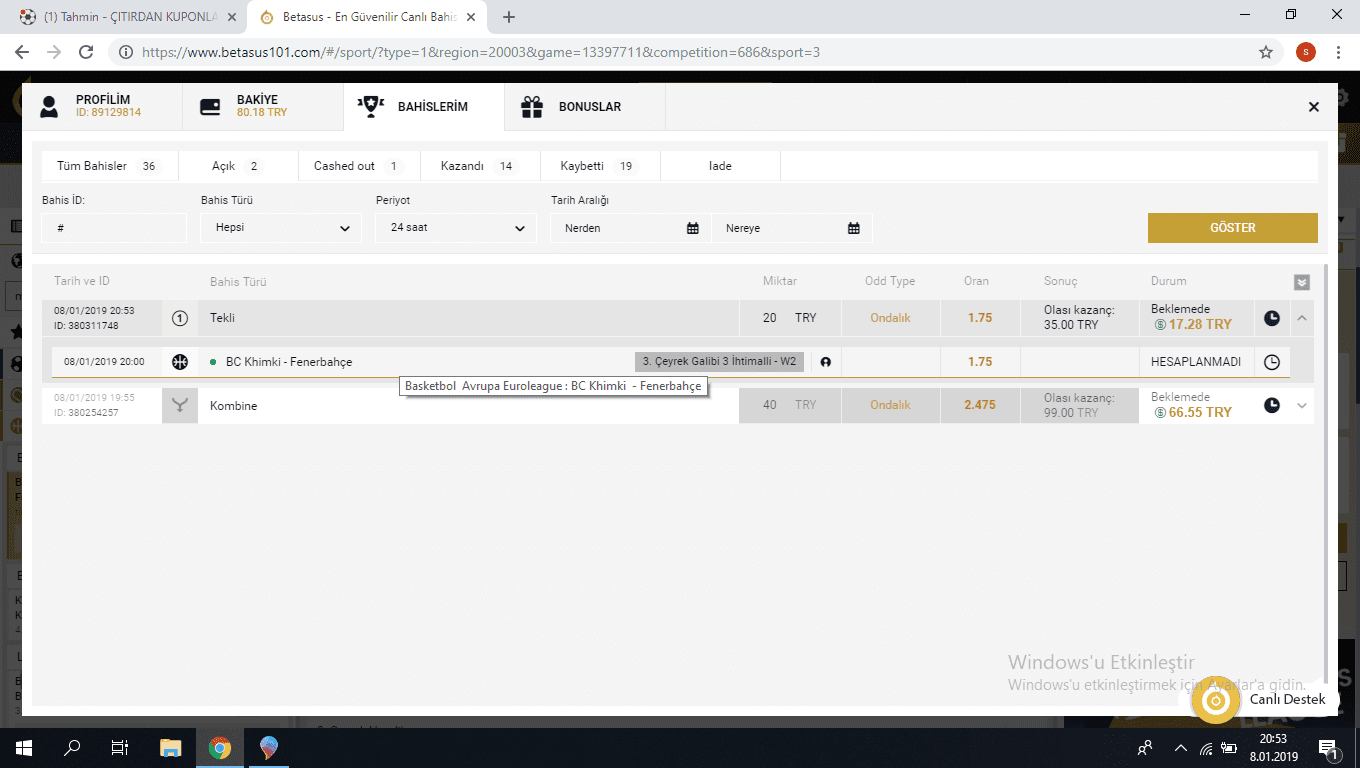This screenshot has width=1360, height=768.
Task: Click the Kombine odds value 2.475
Action: coord(980,405)
